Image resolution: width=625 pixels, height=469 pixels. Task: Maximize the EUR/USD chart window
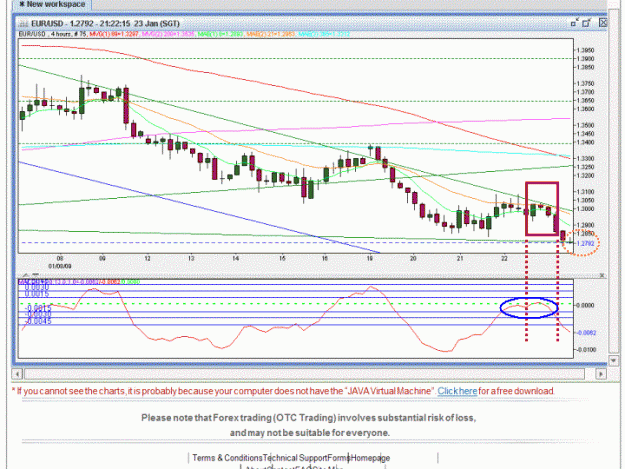pos(586,23)
